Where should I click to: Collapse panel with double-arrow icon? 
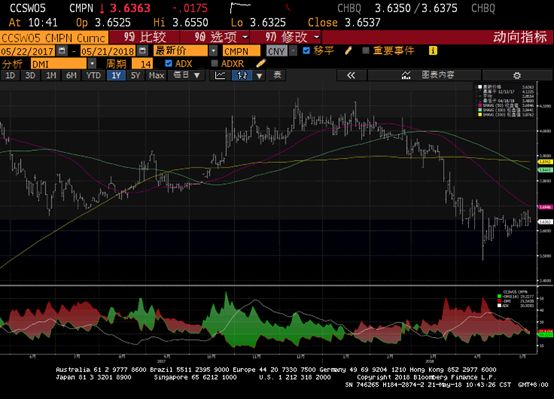pyautogui.click(x=351, y=75)
